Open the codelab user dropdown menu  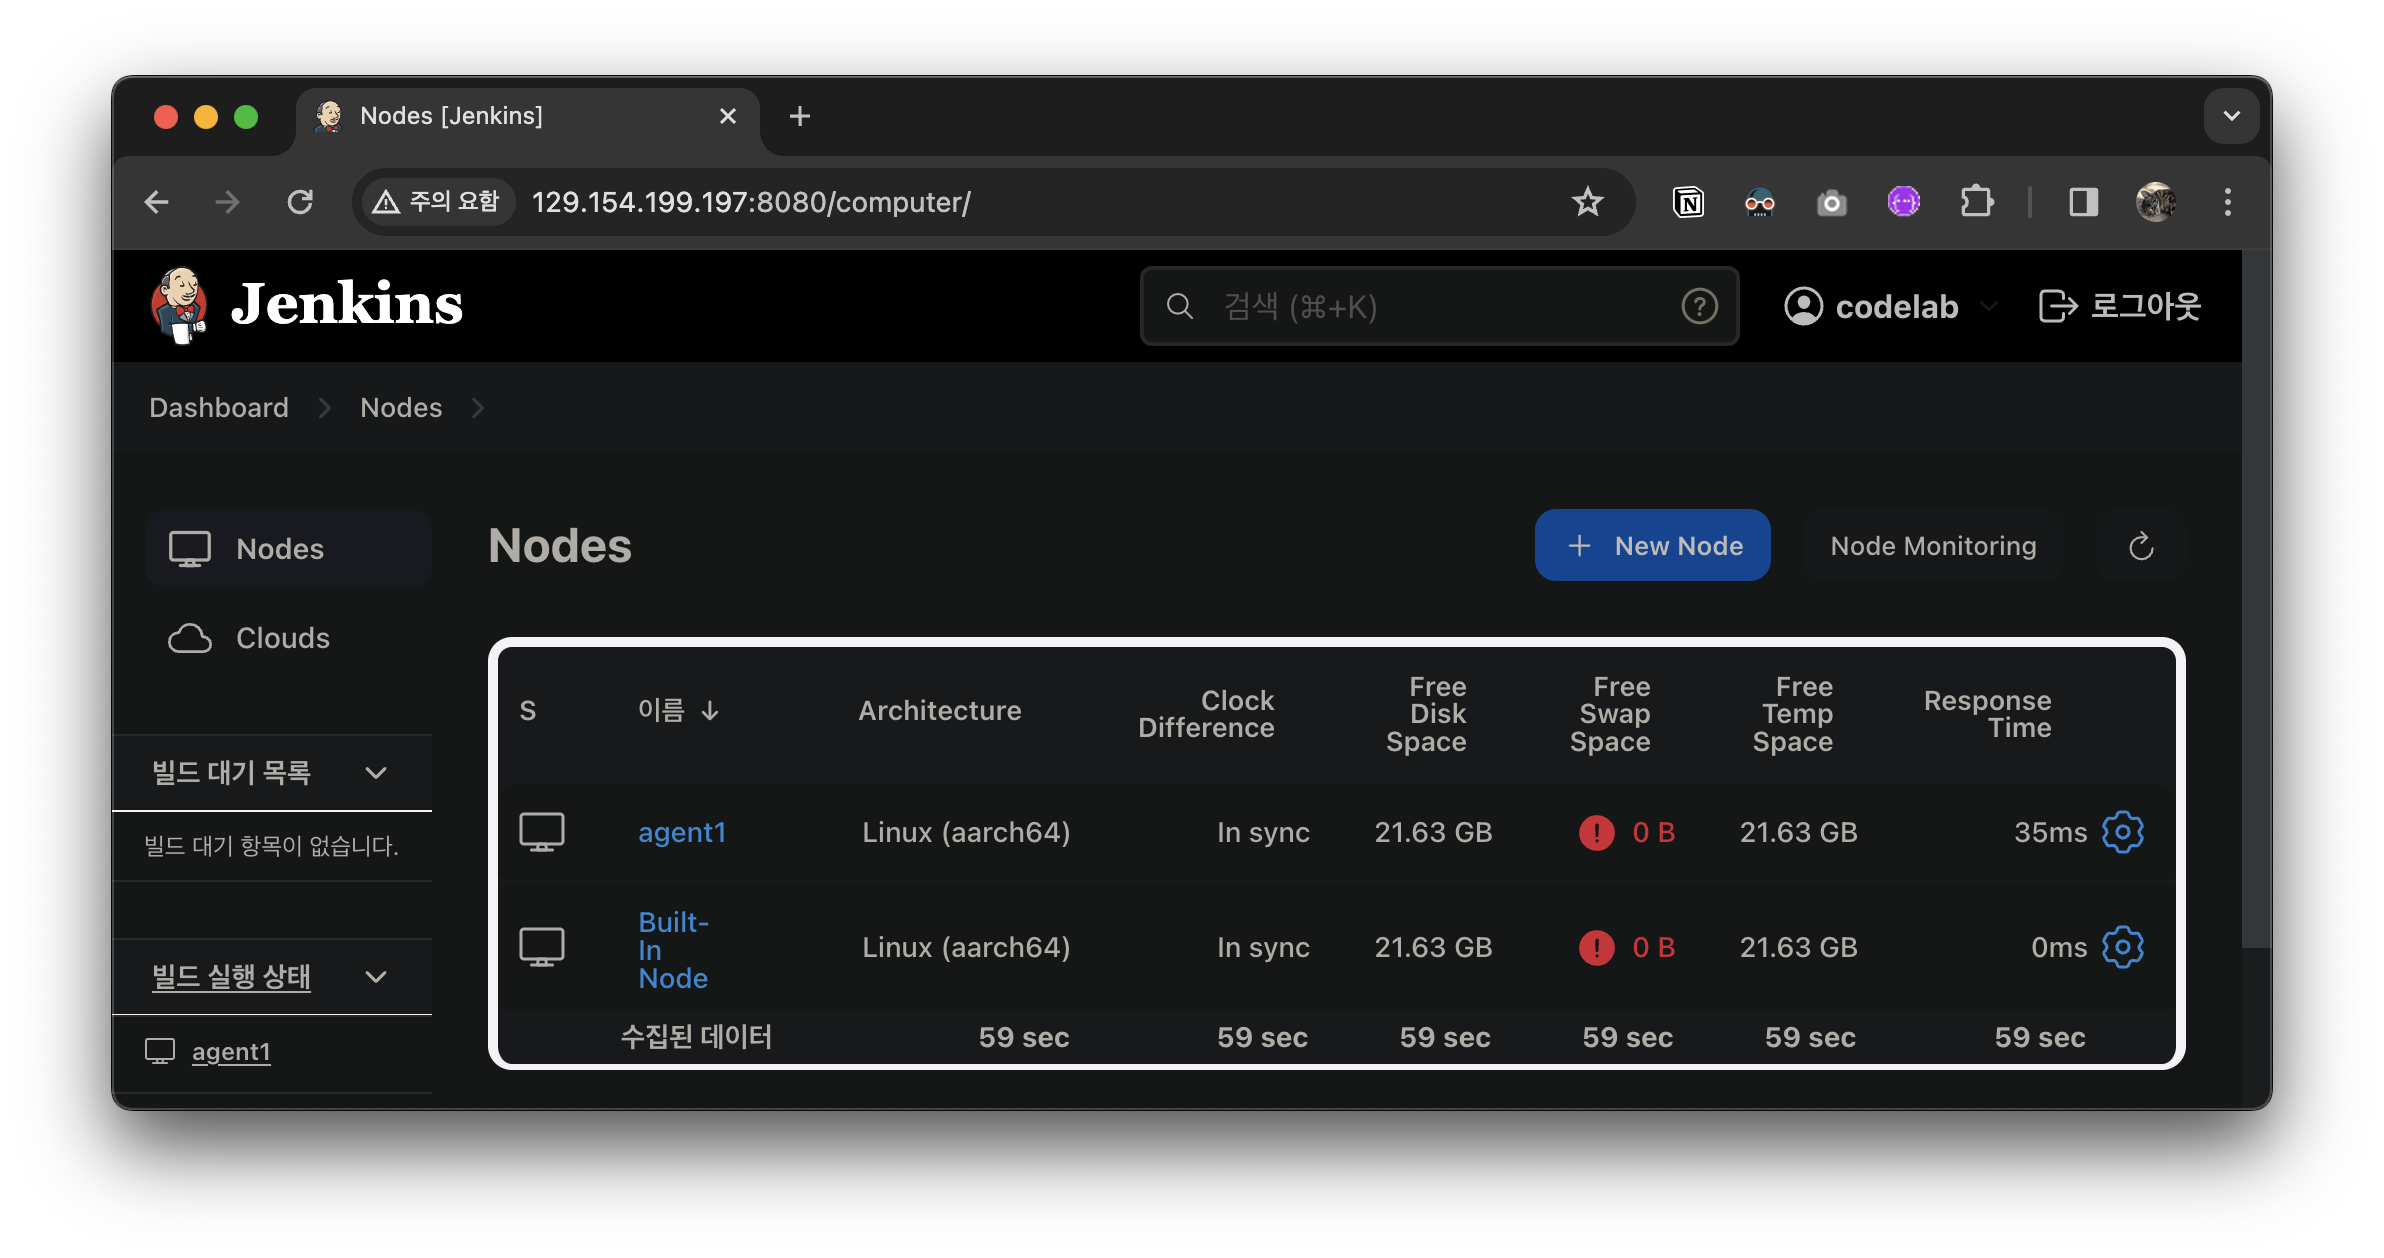click(x=1990, y=306)
